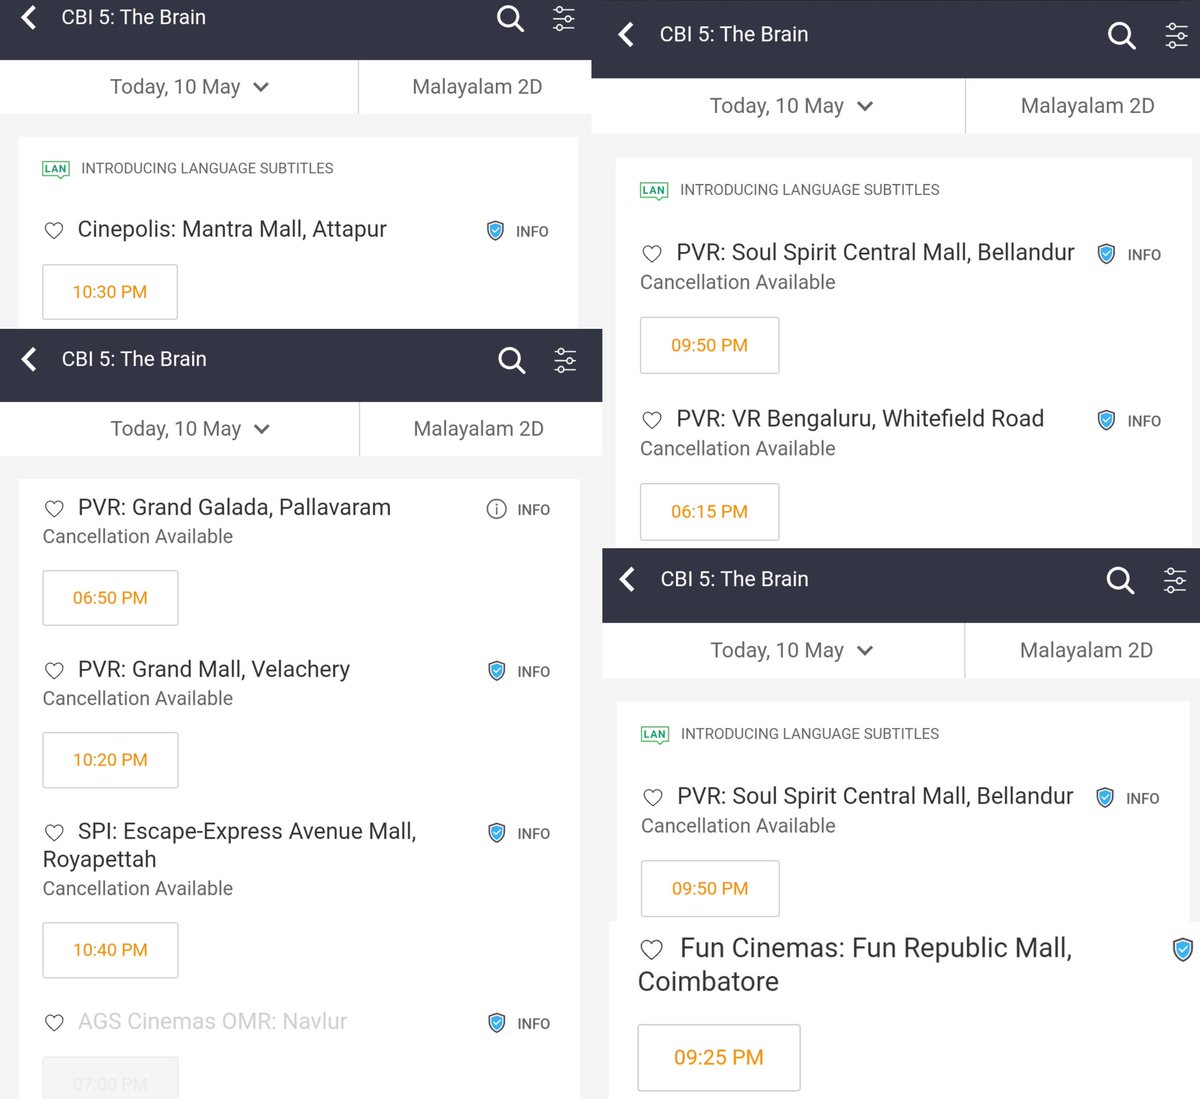Book the 10:20 PM show at Grand Mall Velachery
The height and width of the screenshot is (1099, 1200).
110,760
